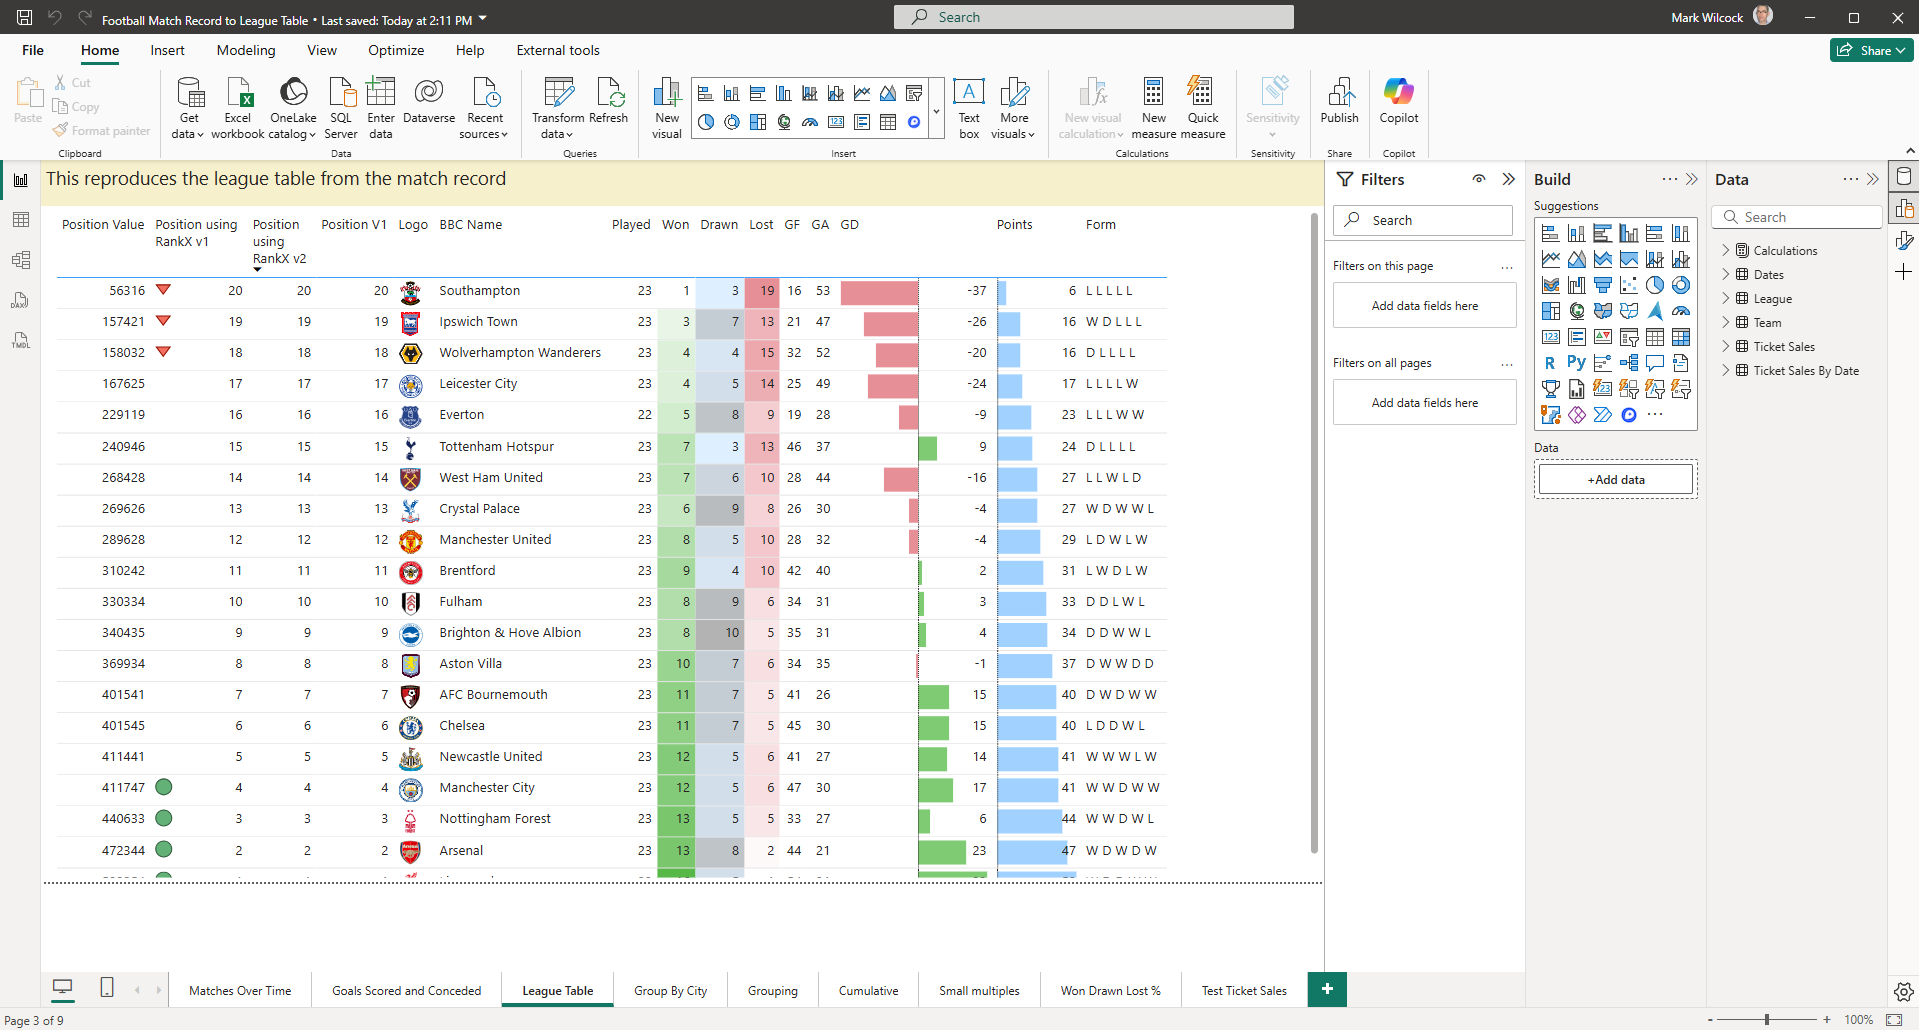
Task: Switch to the Modeling ribbon tab
Action: pyautogui.click(x=245, y=50)
